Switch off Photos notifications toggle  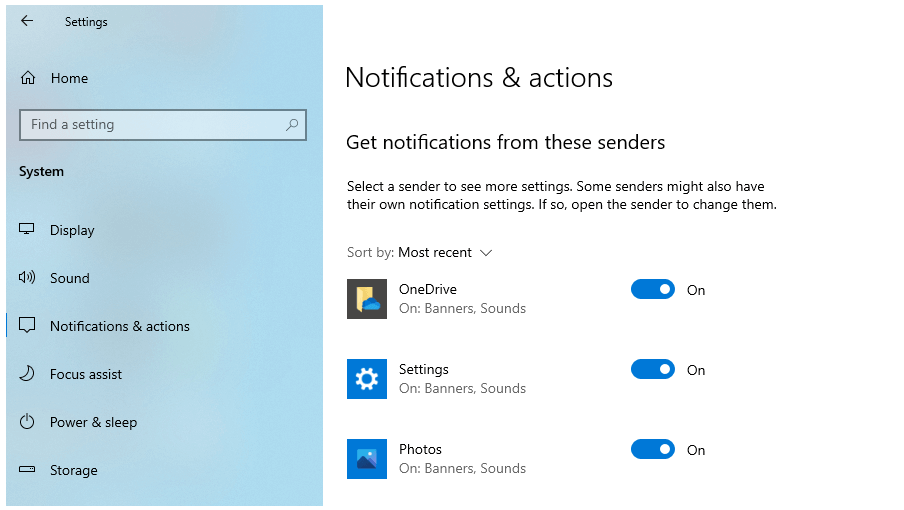[653, 449]
